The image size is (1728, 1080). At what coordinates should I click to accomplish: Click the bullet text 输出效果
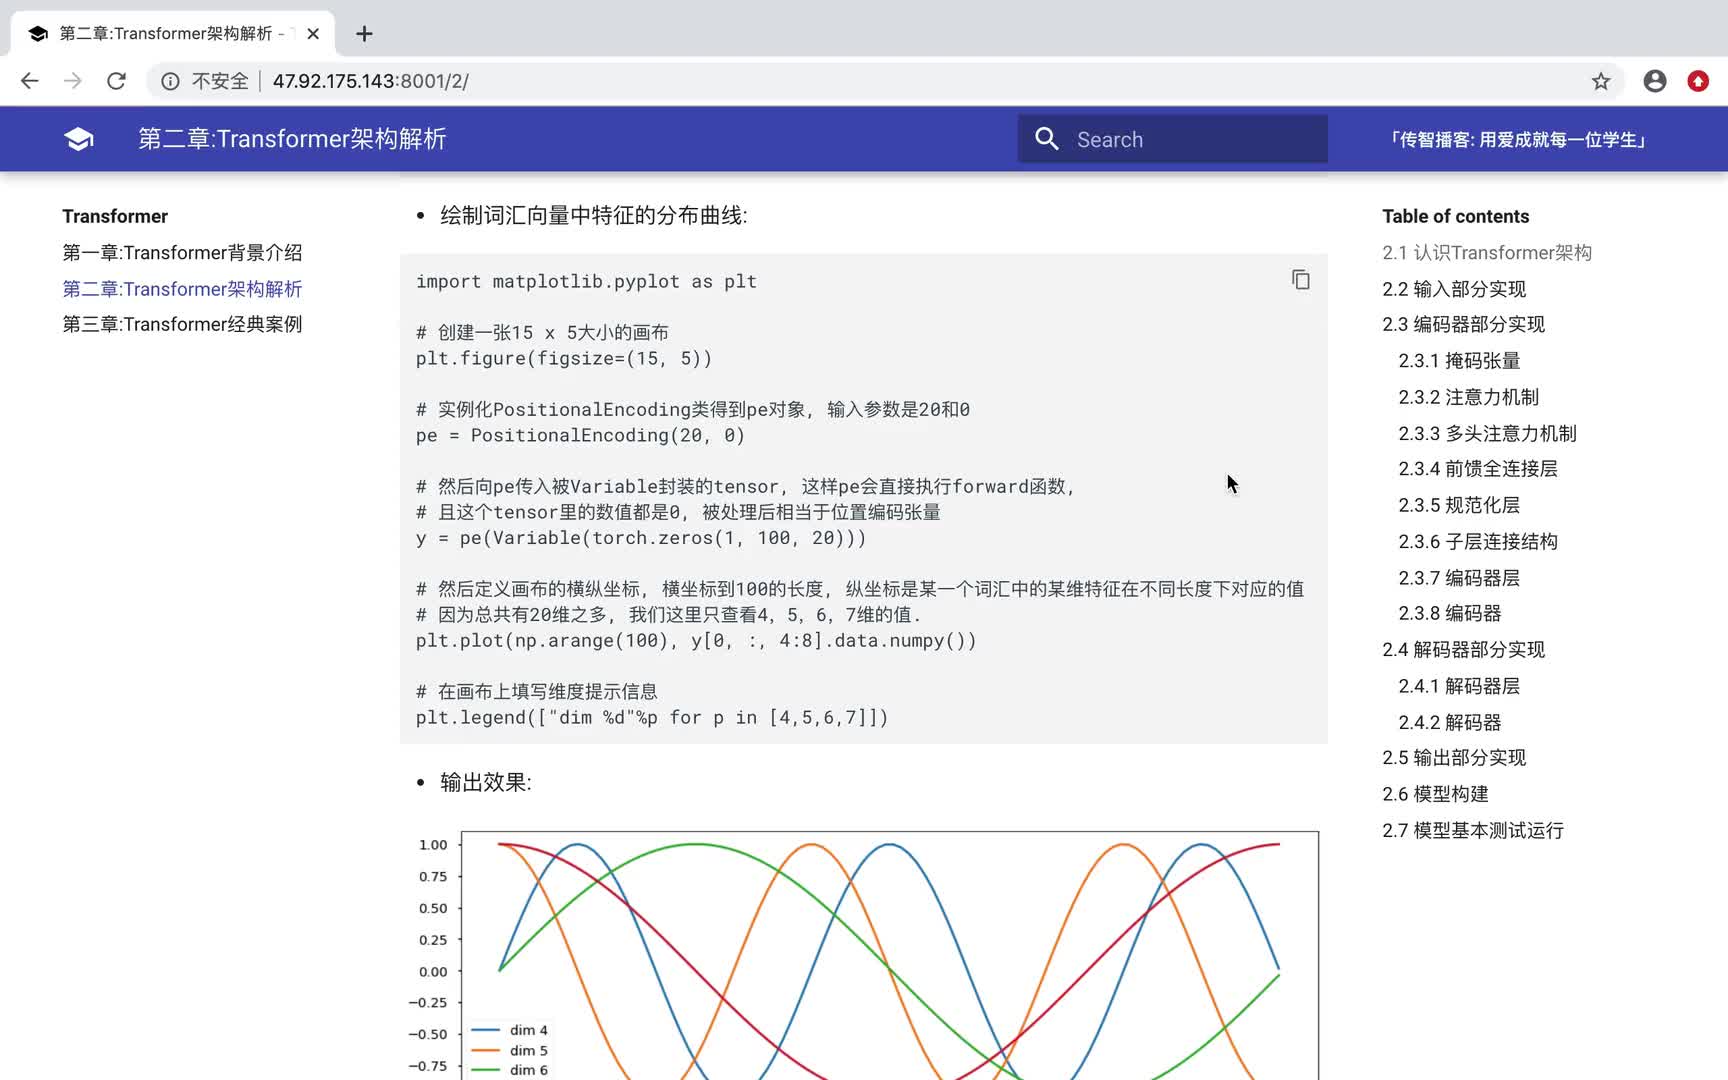tap(486, 782)
